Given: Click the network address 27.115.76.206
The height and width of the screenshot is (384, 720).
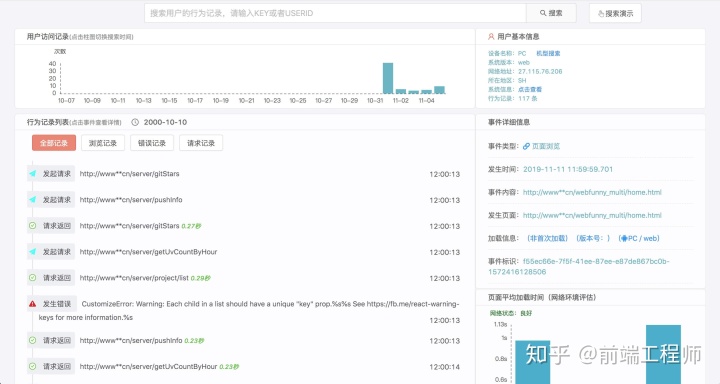Looking at the screenshot, I should pos(540,71).
